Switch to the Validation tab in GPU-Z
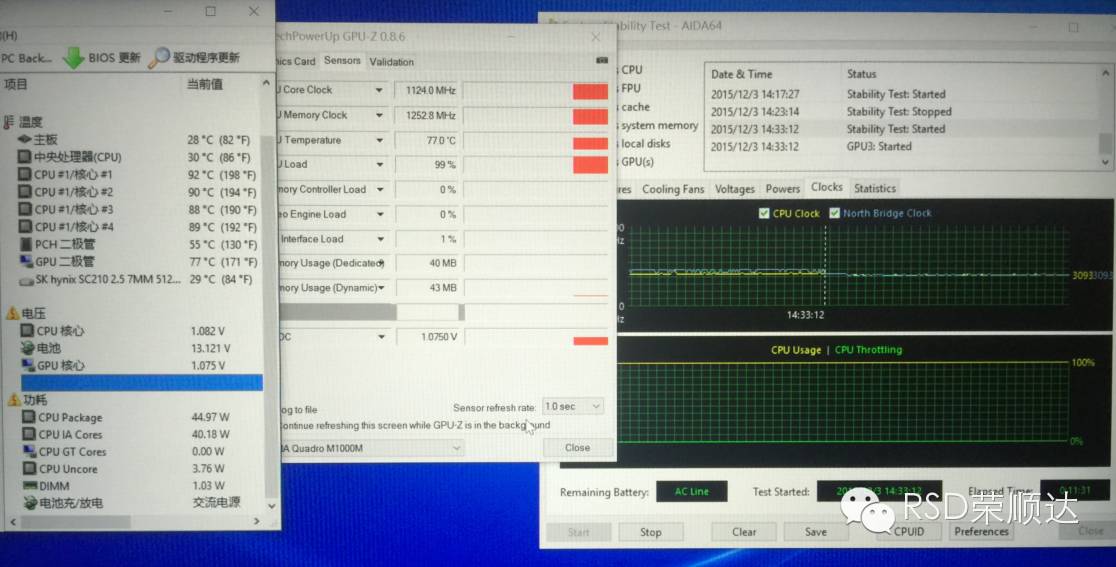Image resolution: width=1116 pixels, height=567 pixels. coord(391,62)
